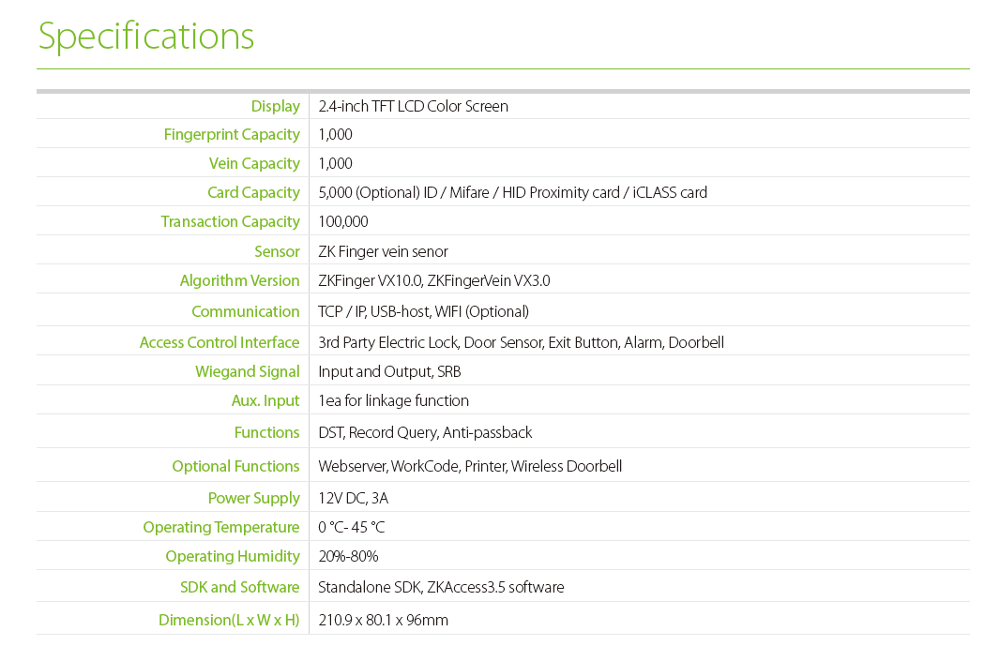Click the Specifications heading
This screenshot has height=646, width=1000.
pyautogui.click(x=146, y=36)
